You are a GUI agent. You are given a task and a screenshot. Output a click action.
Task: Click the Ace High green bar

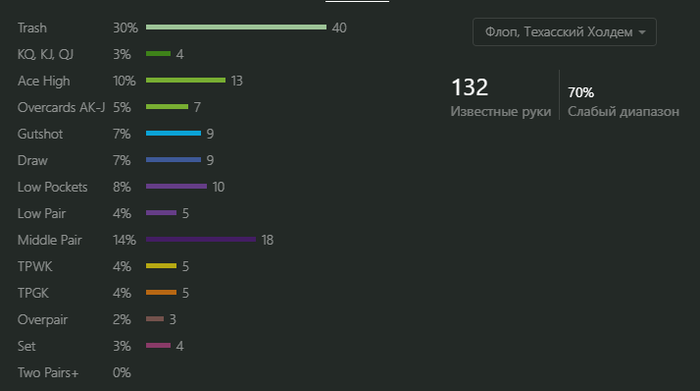(x=186, y=80)
